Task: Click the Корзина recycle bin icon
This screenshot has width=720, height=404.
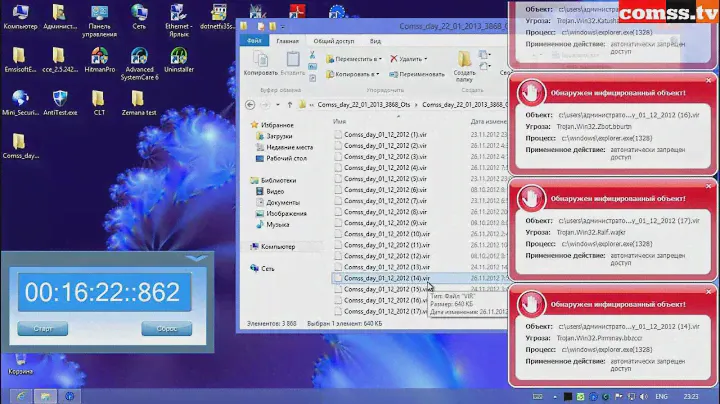Action: point(19,362)
